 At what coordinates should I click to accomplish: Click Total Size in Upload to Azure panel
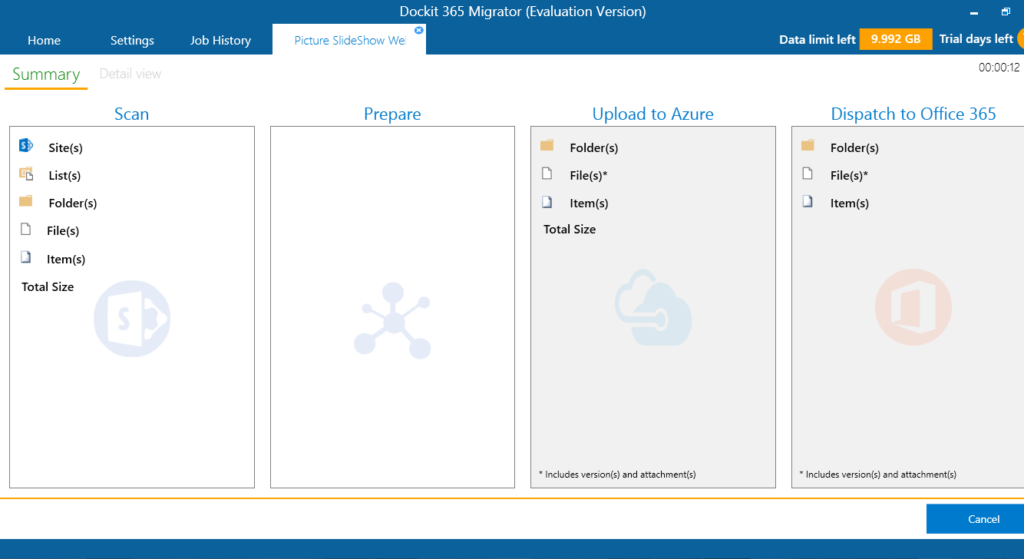pyautogui.click(x=569, y=229)
